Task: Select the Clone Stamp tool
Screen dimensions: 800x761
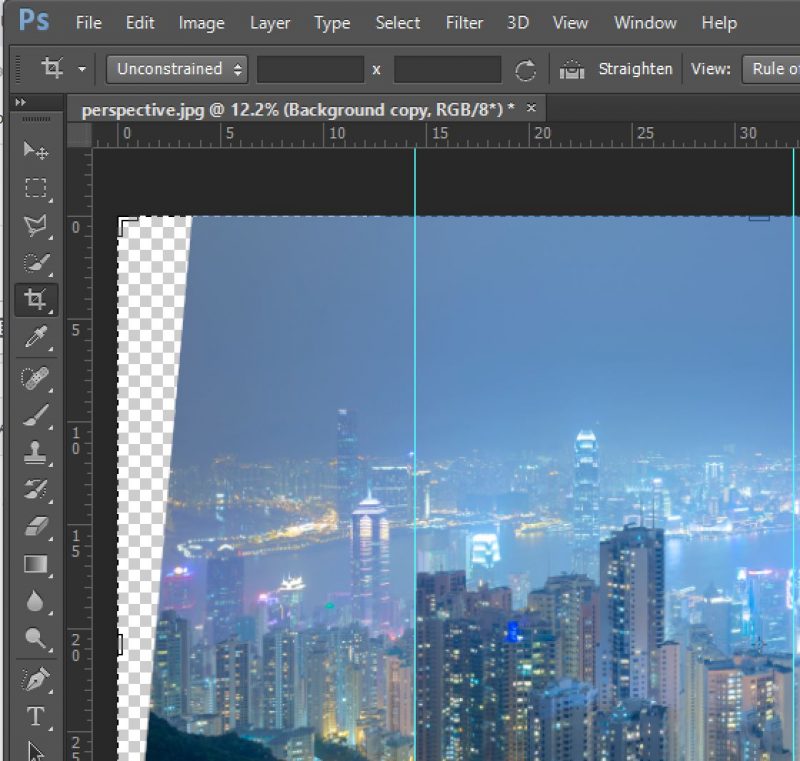Action: [x=35, y=452]
